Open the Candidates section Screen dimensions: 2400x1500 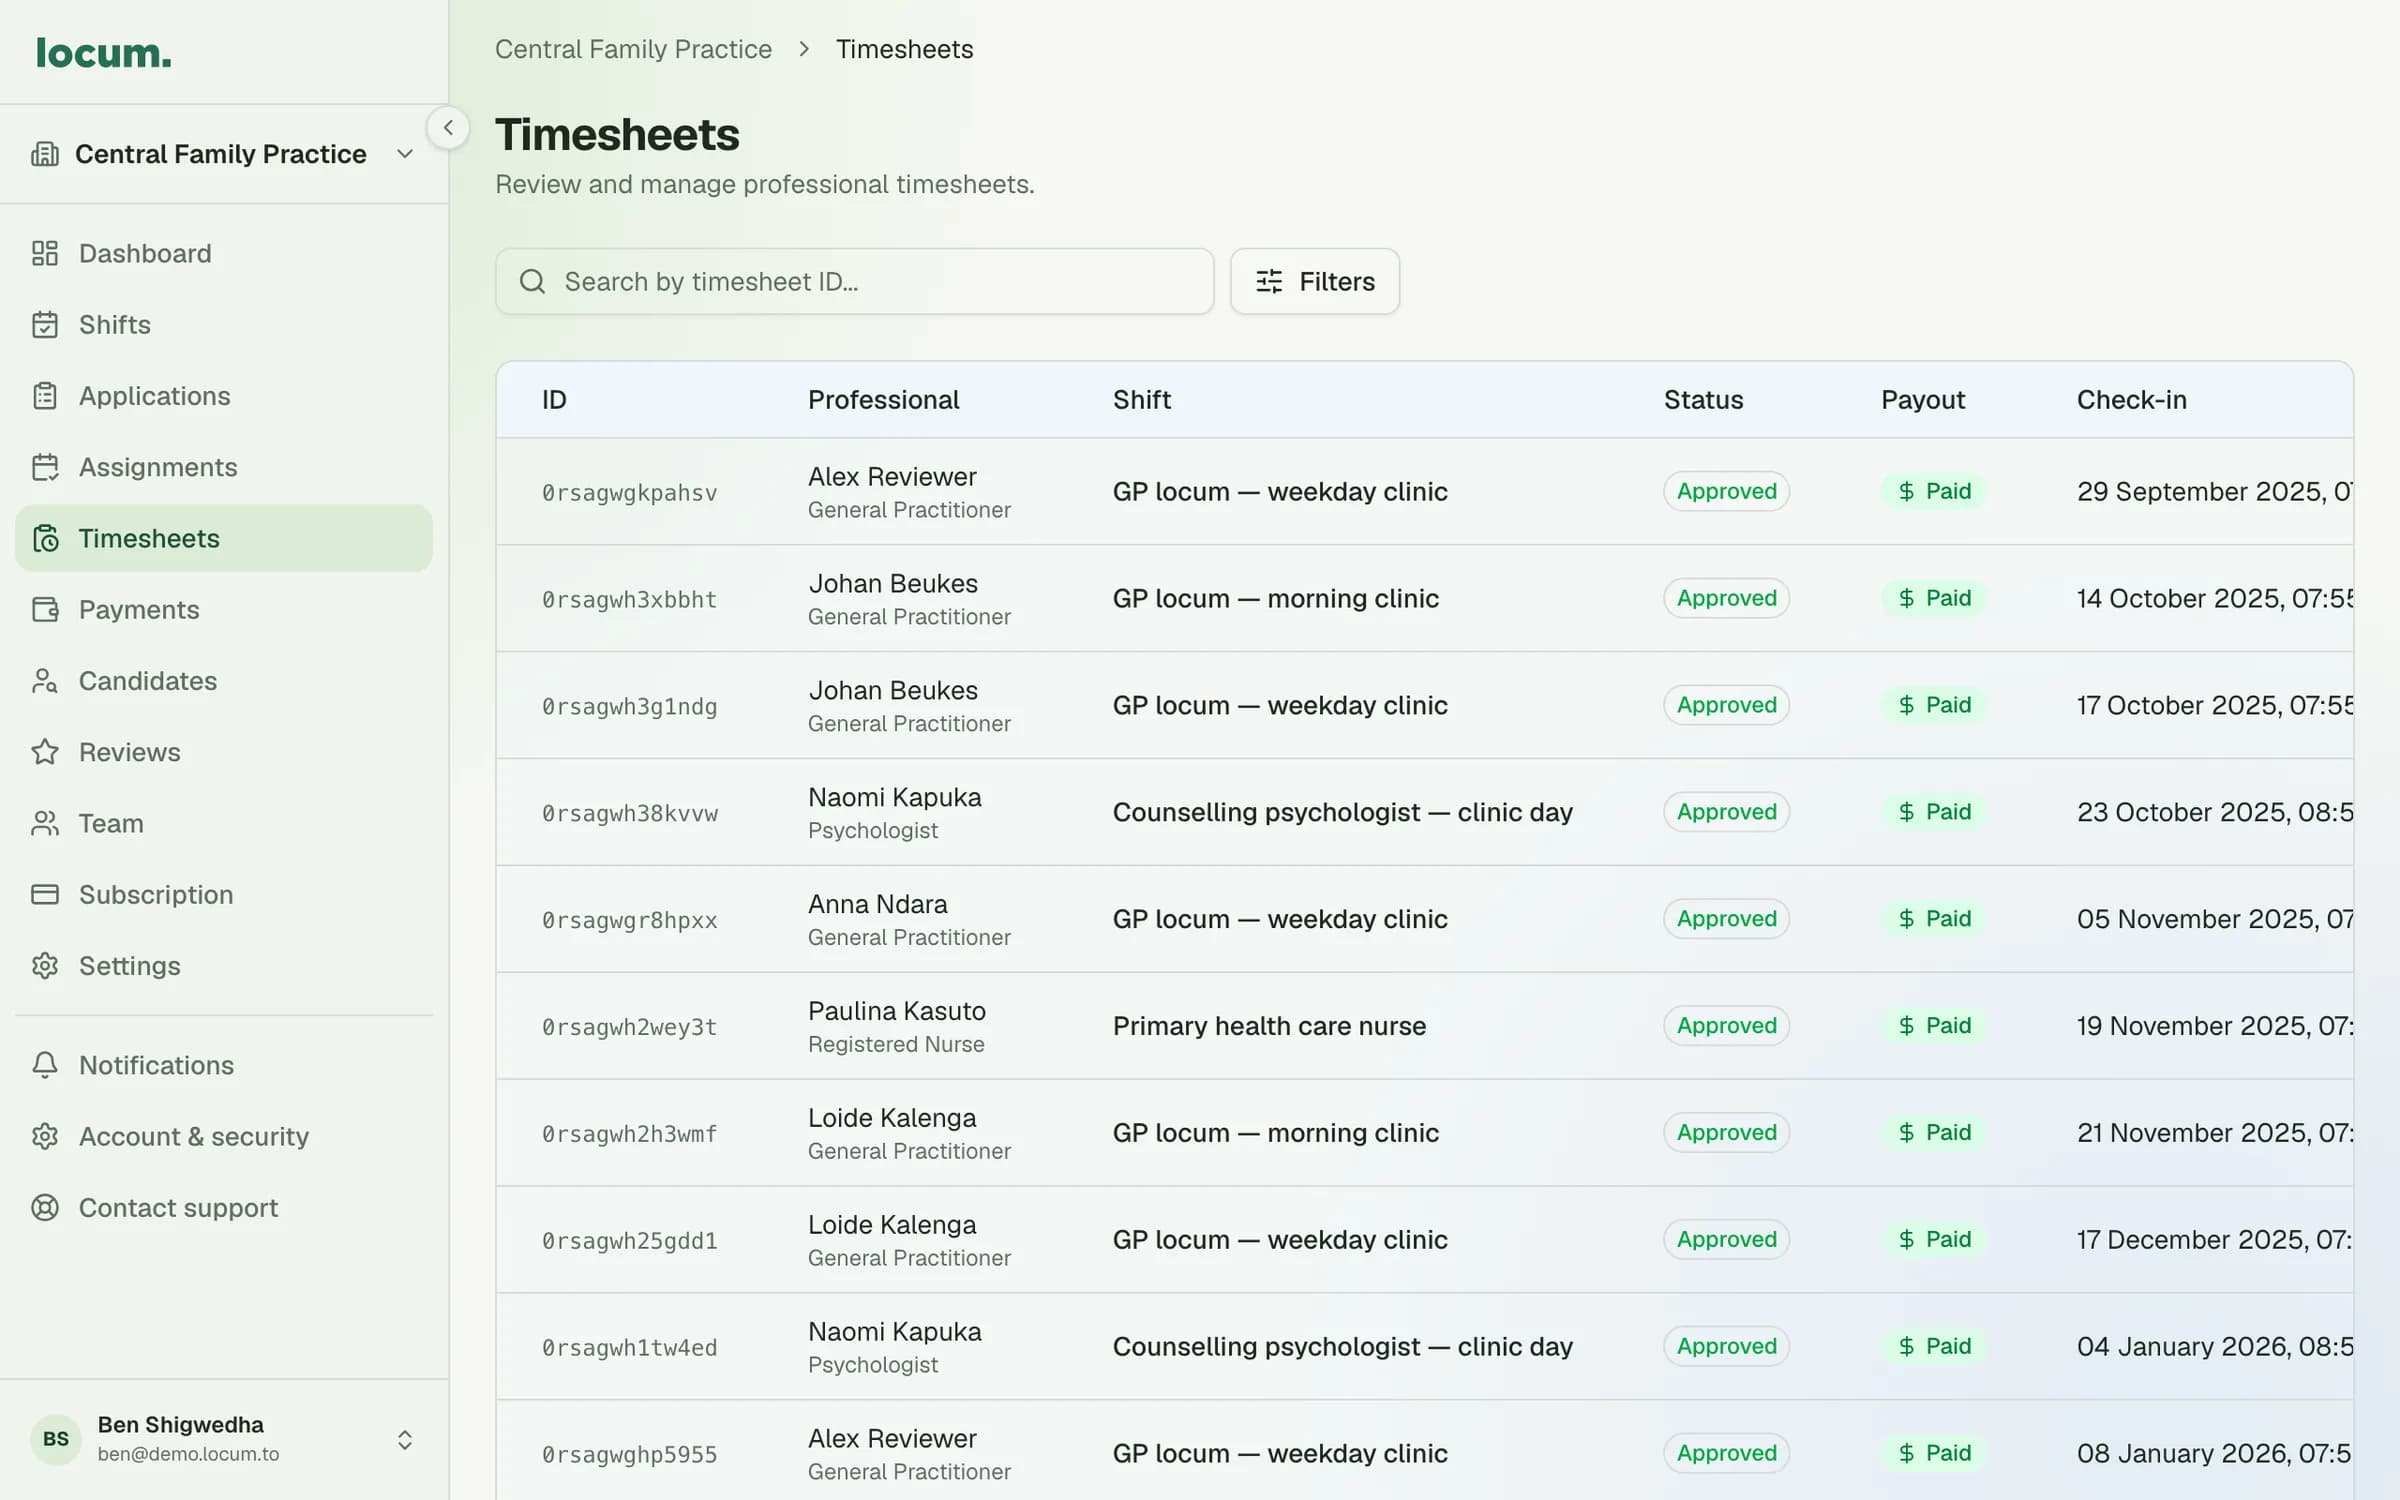pos(223,681)
